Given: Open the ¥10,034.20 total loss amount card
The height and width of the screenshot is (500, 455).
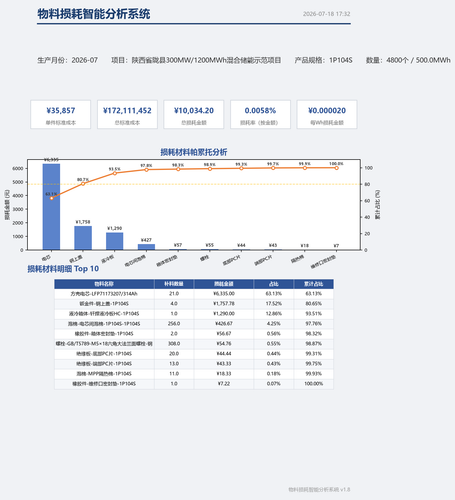Looking at the screenshot, I should 194,114.
